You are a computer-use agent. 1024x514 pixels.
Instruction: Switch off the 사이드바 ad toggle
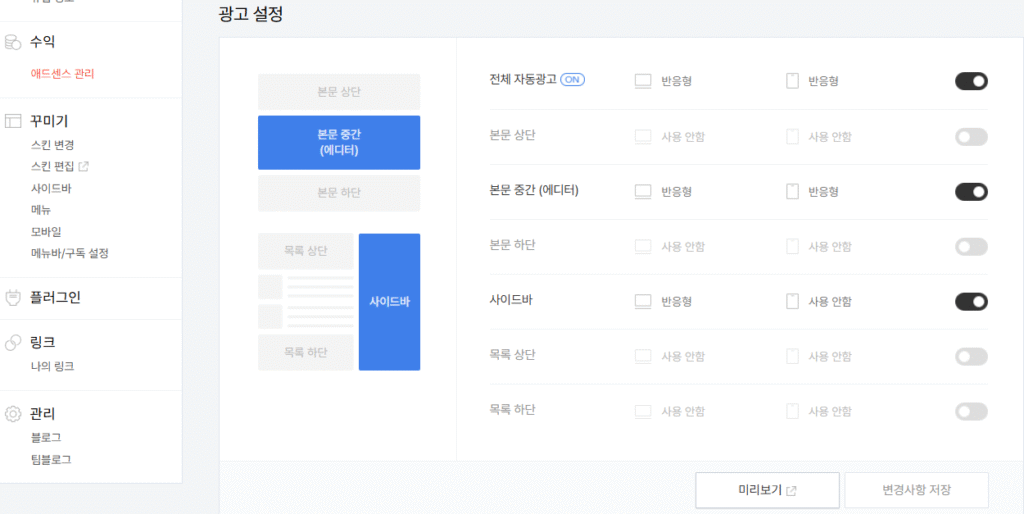click(x=971, y=302)
